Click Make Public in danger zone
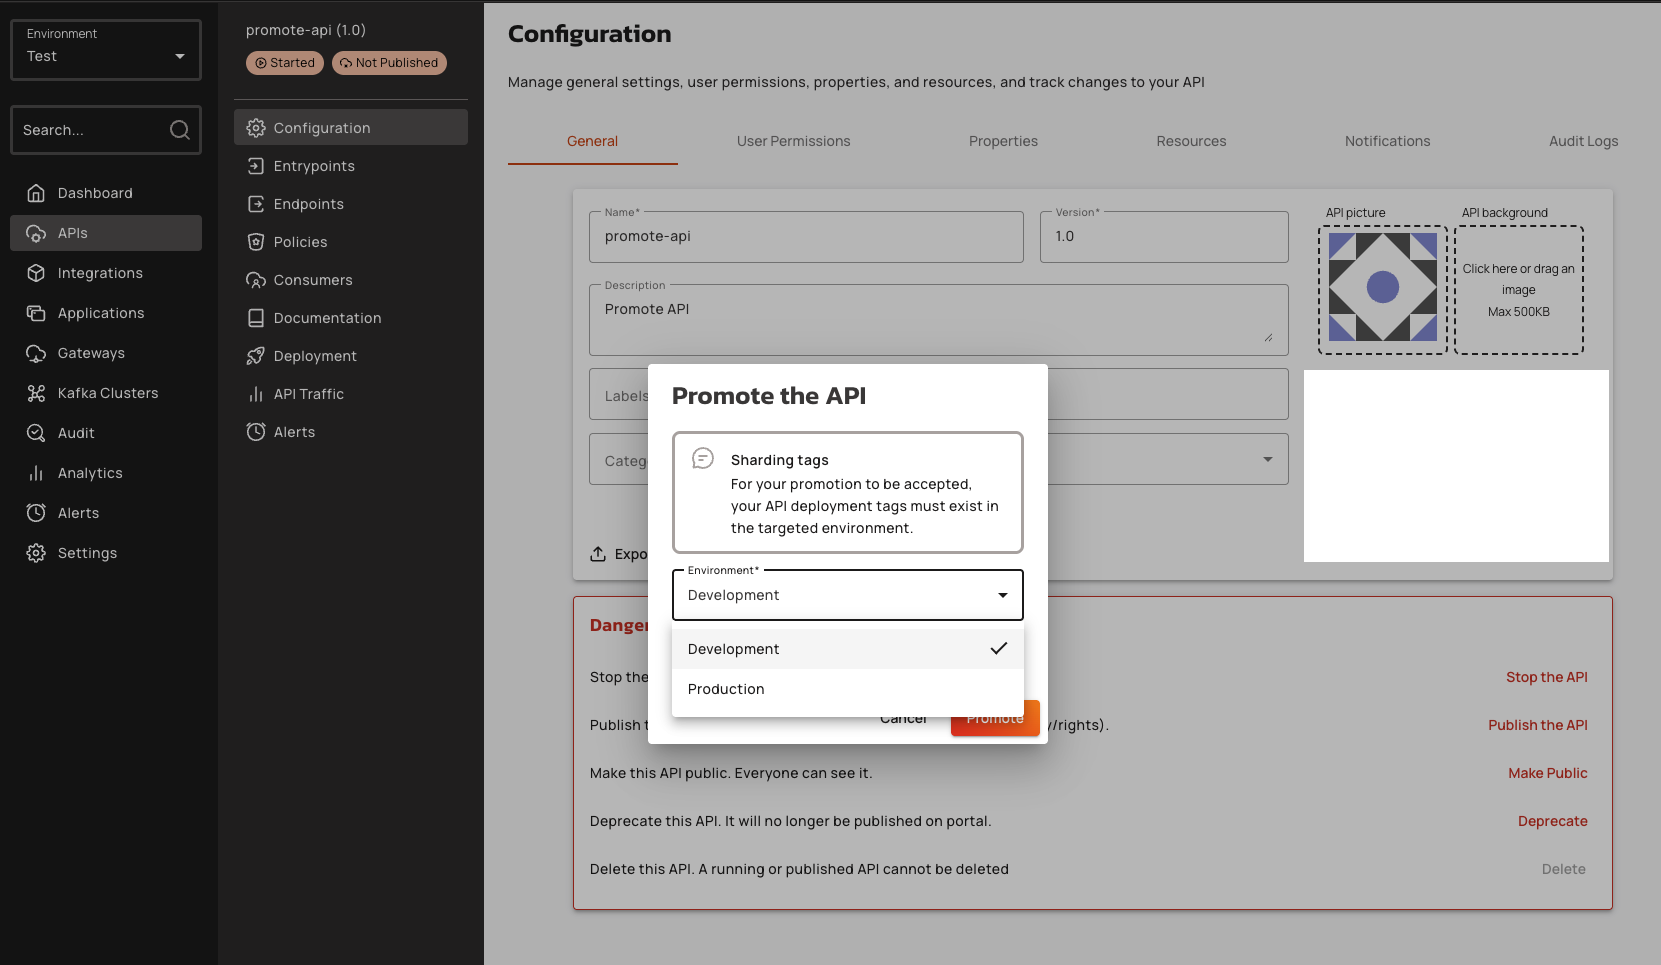 (1547, 773)
